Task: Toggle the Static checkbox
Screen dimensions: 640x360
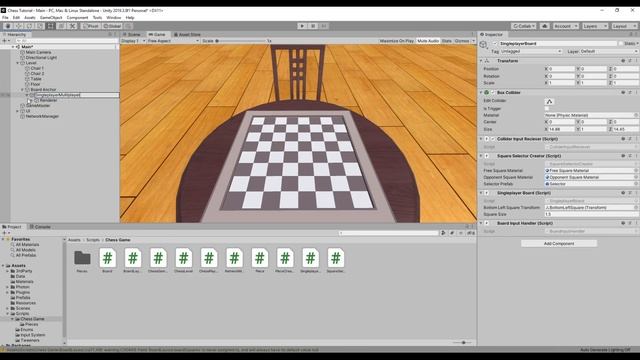Action: click(x=621, y=43)
